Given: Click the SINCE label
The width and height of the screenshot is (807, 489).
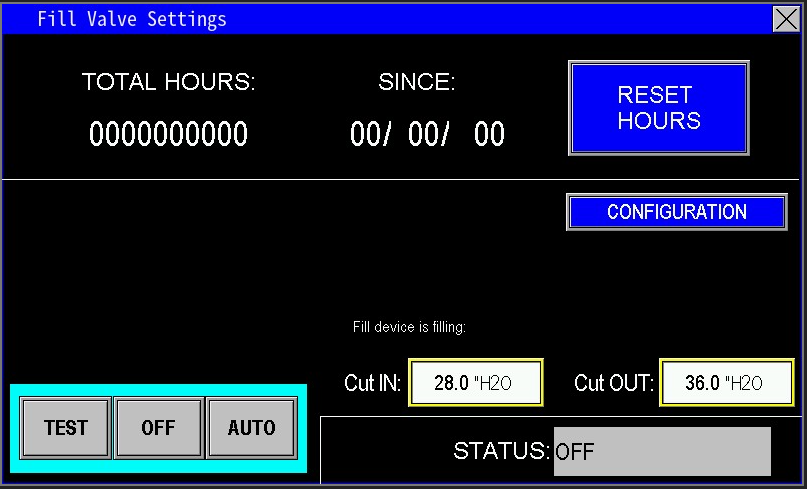Looking at the screenshot, I should [416, 83].
